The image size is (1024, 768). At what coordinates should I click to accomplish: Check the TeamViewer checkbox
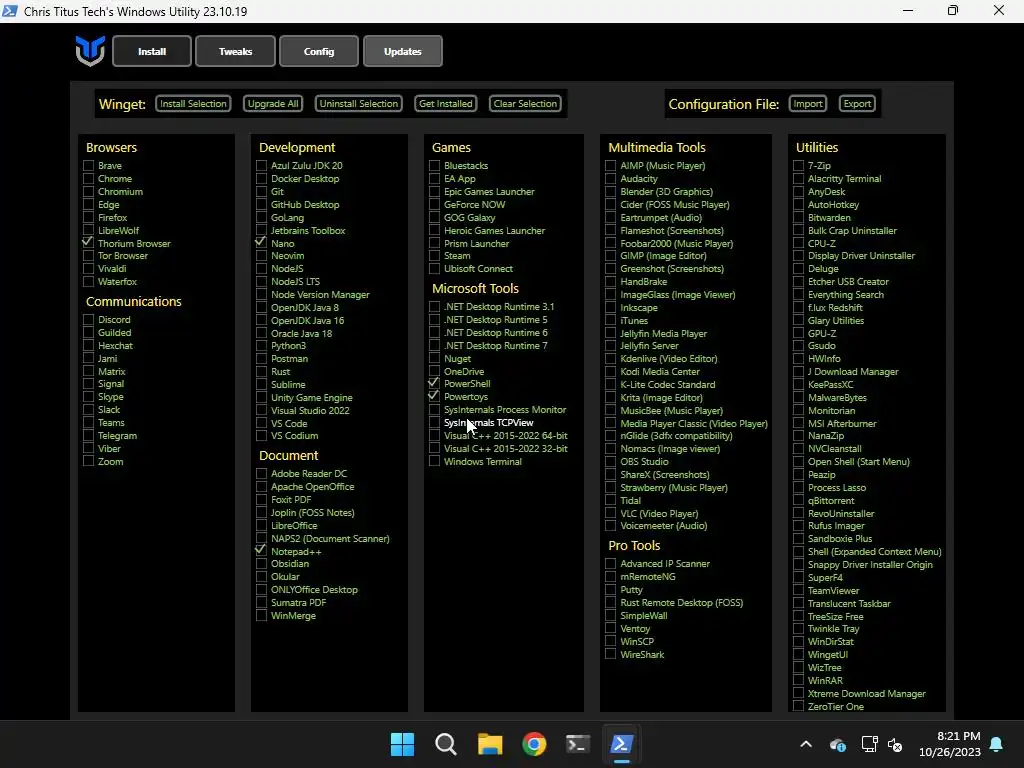798,590
